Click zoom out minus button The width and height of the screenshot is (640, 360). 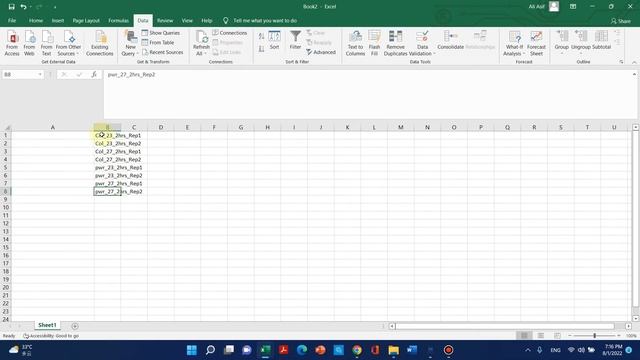[x=570, y=336]
